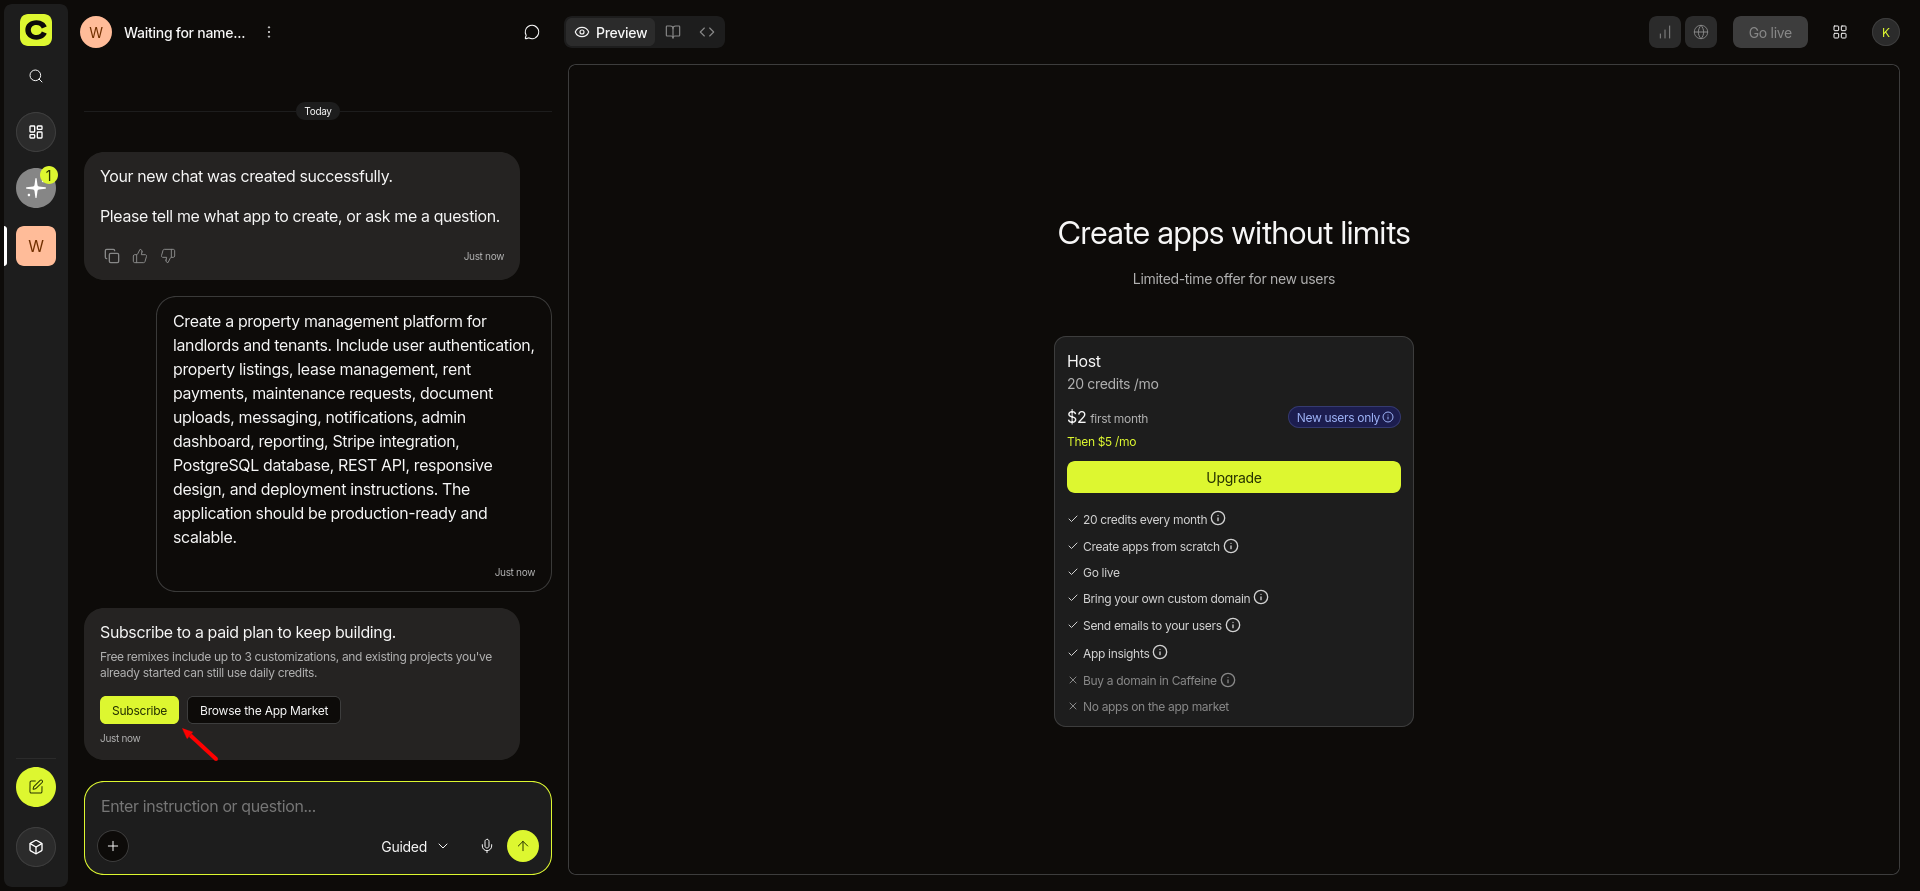Image resolution: width=1920 pixels, height=891 pixels.
Task: Like the message with thumbs up
Action: pos(140,256)
